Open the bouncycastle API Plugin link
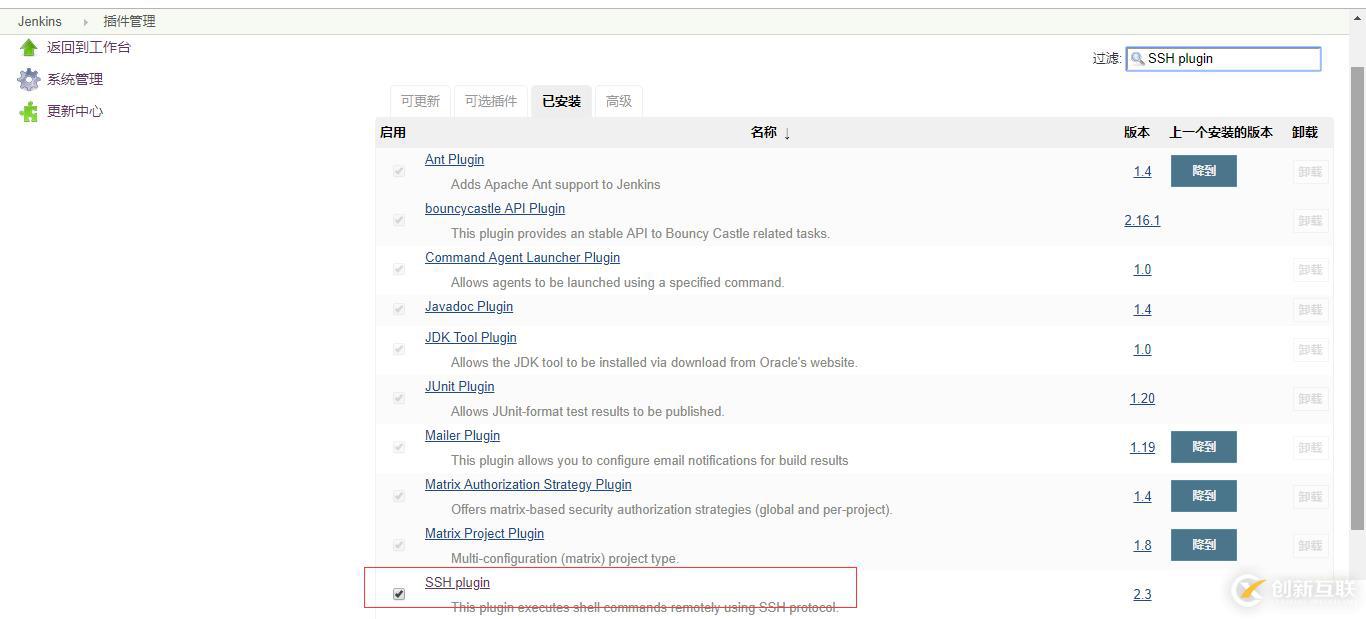Viewport: 1366px width, 619px height. click(495, 208)
